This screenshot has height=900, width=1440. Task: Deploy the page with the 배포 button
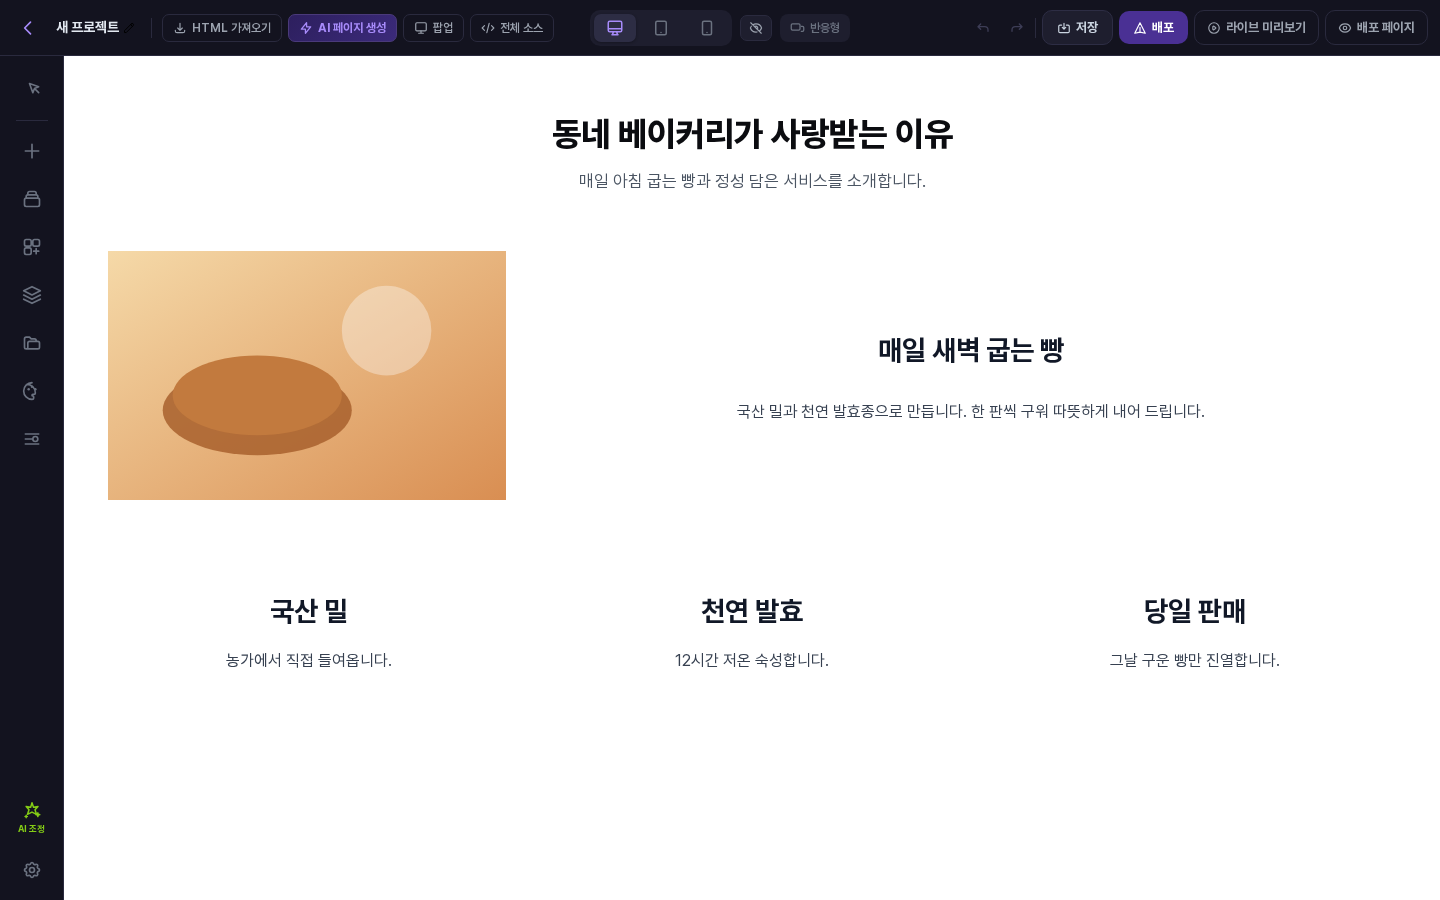coord(1153,28)
